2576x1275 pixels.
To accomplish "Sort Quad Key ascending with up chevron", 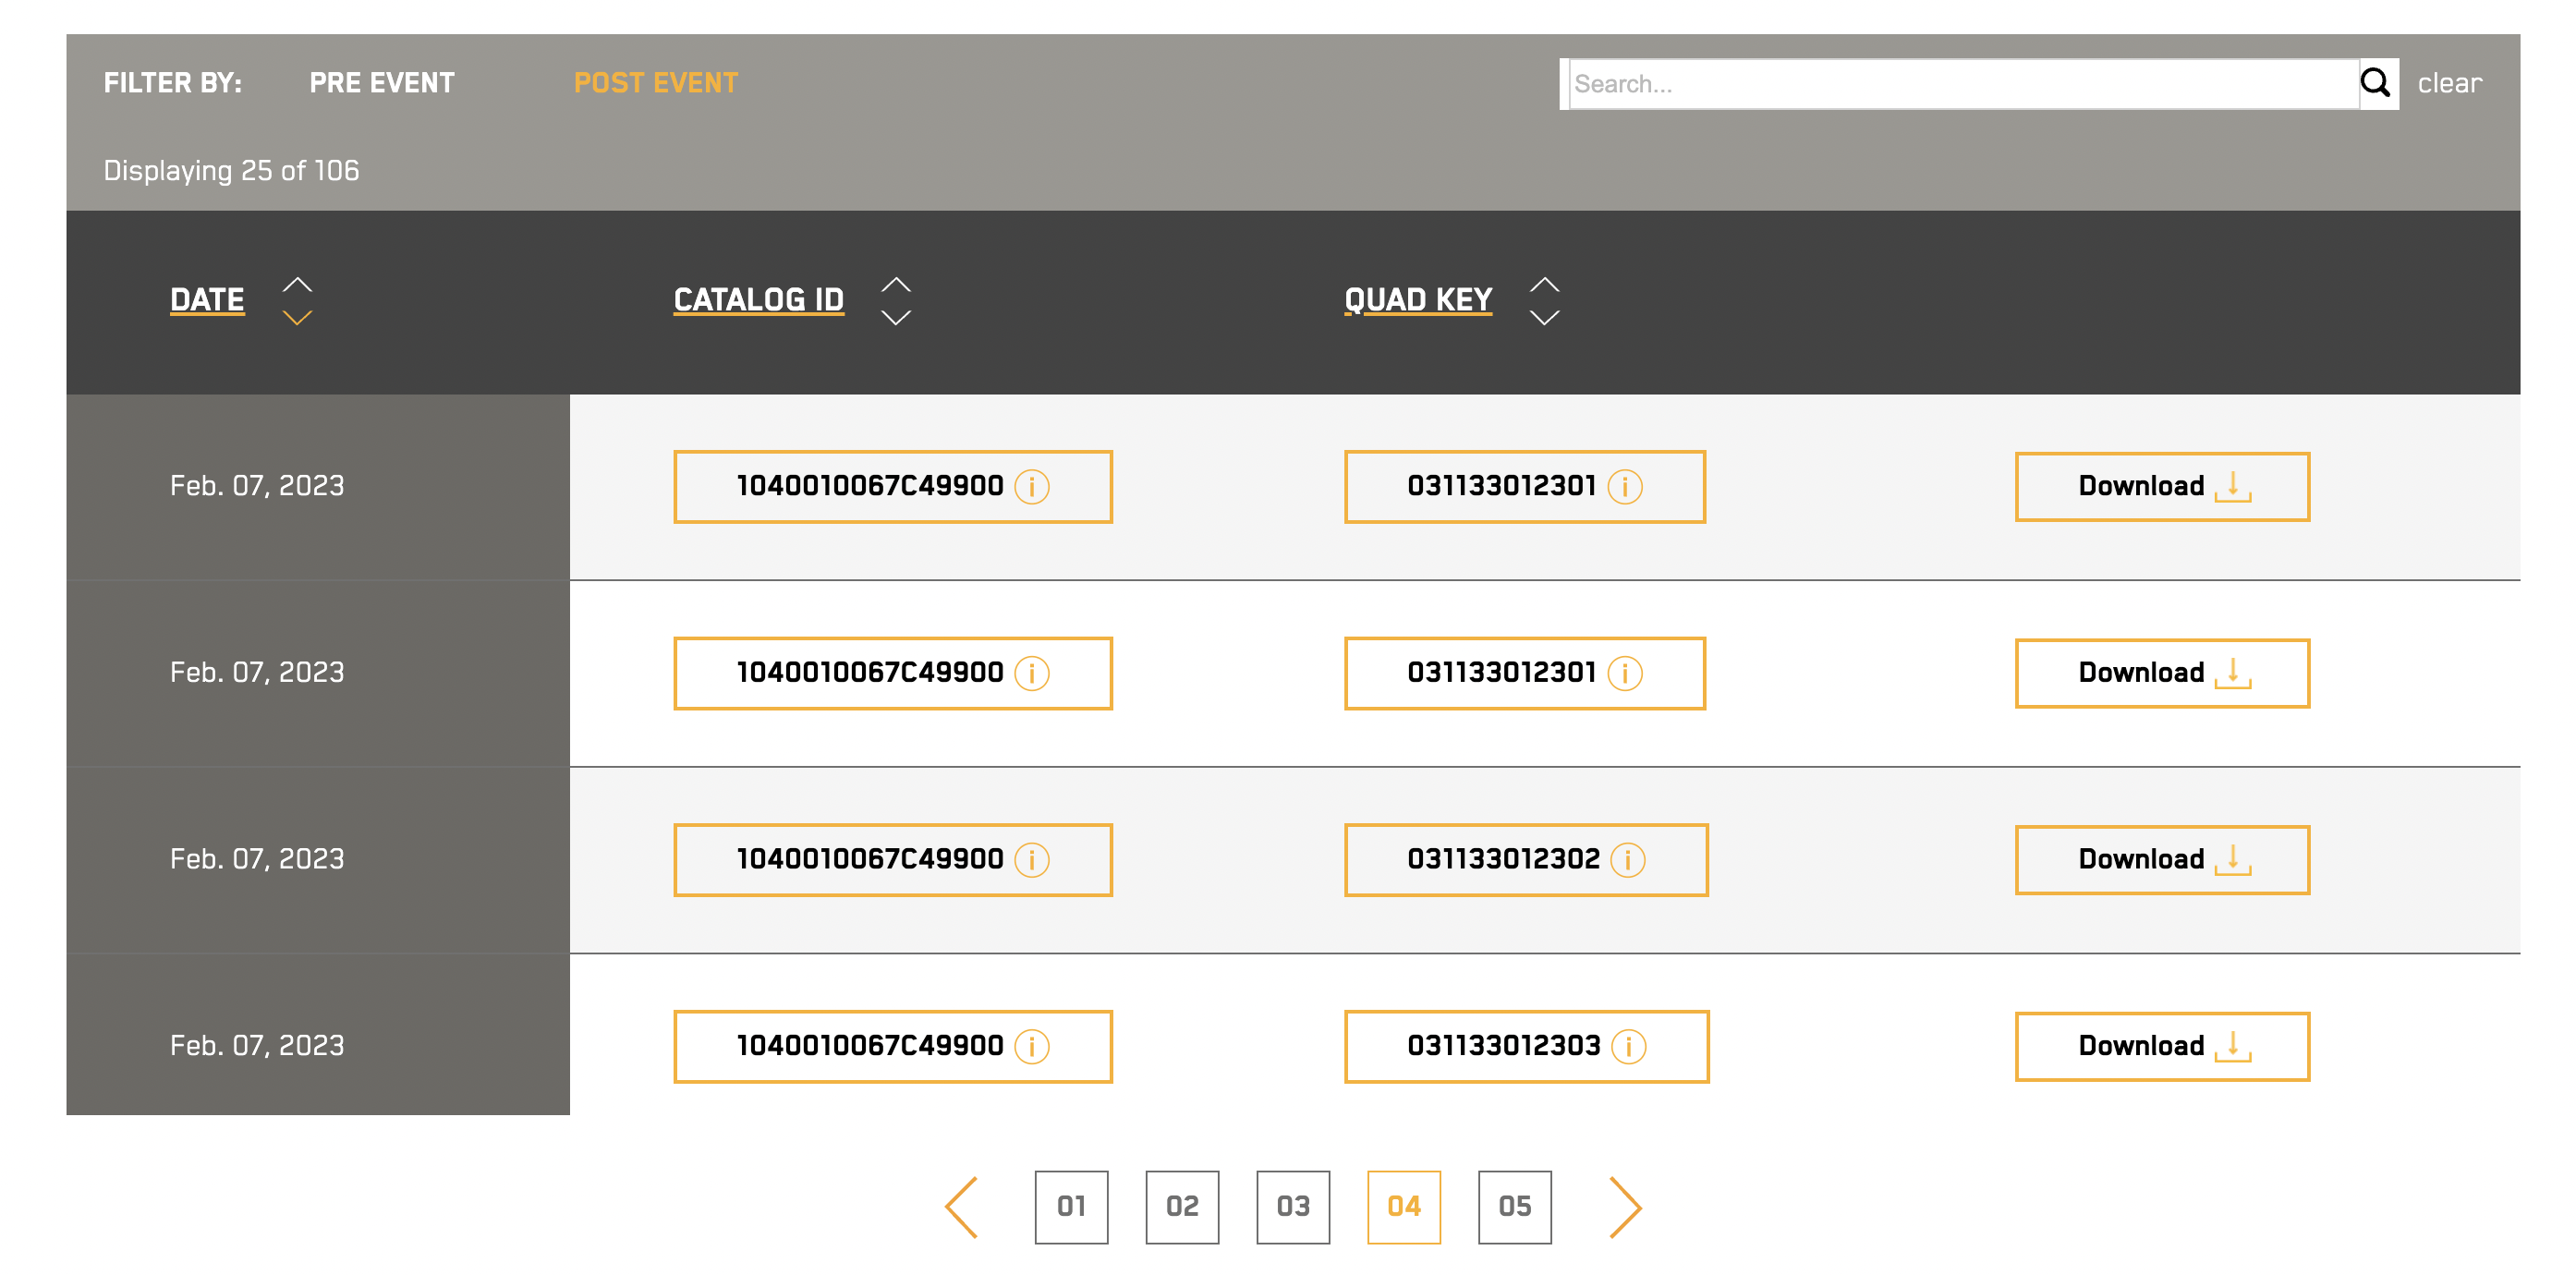I will [1544, 285].
